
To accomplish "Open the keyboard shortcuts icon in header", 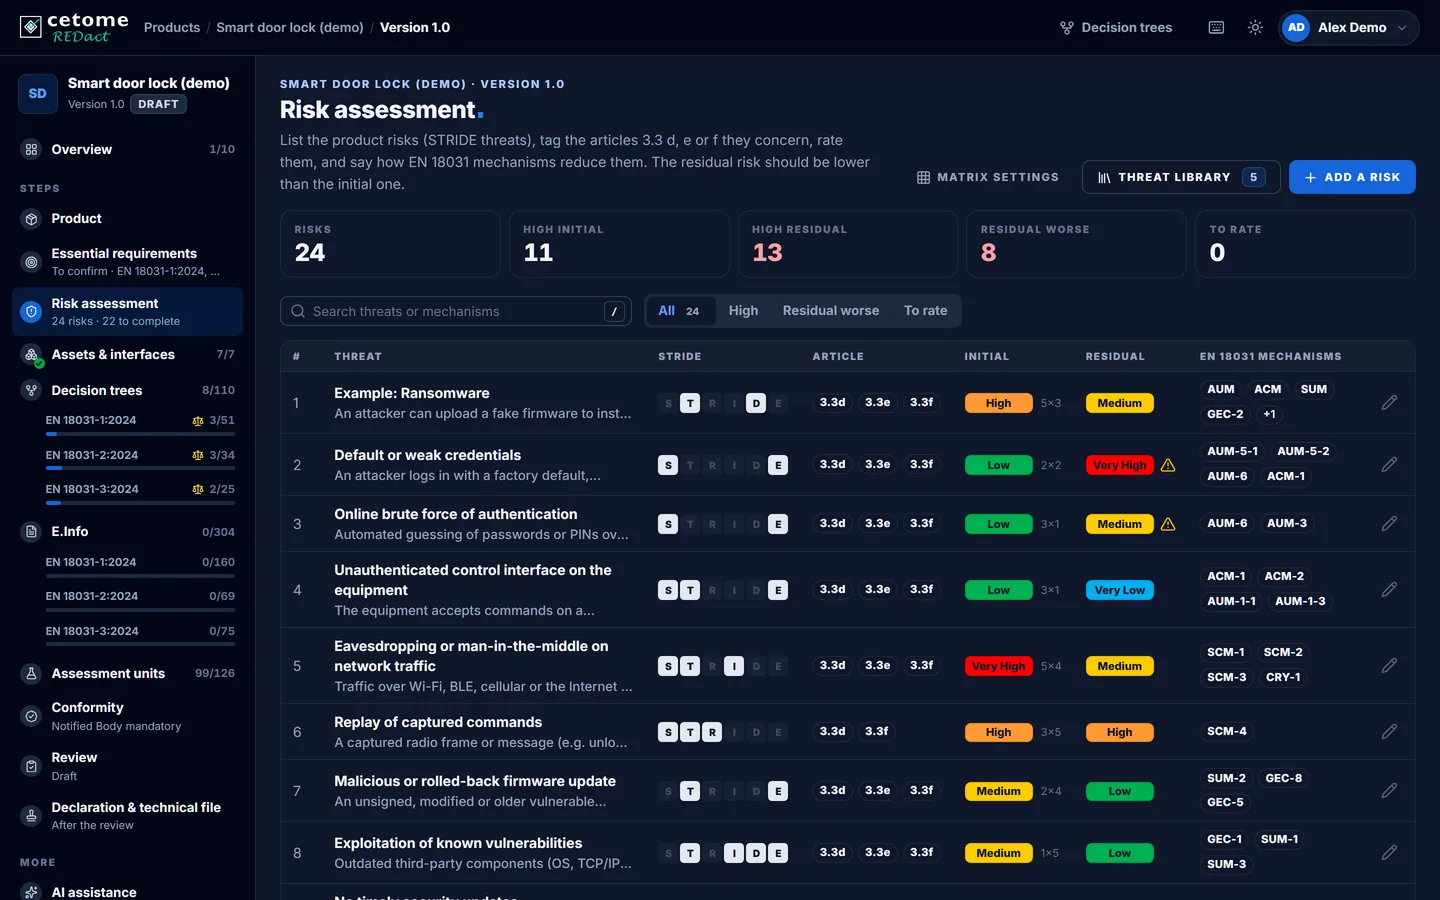I will click(1216, 28).
